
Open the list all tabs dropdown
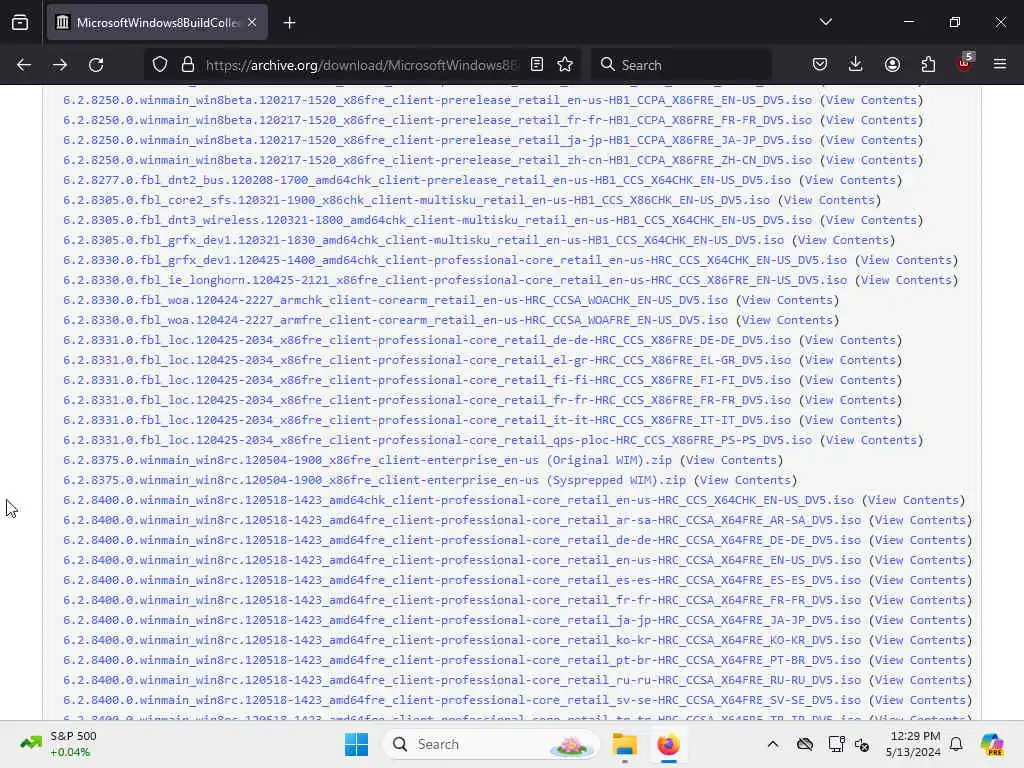(x=825, y=22)
